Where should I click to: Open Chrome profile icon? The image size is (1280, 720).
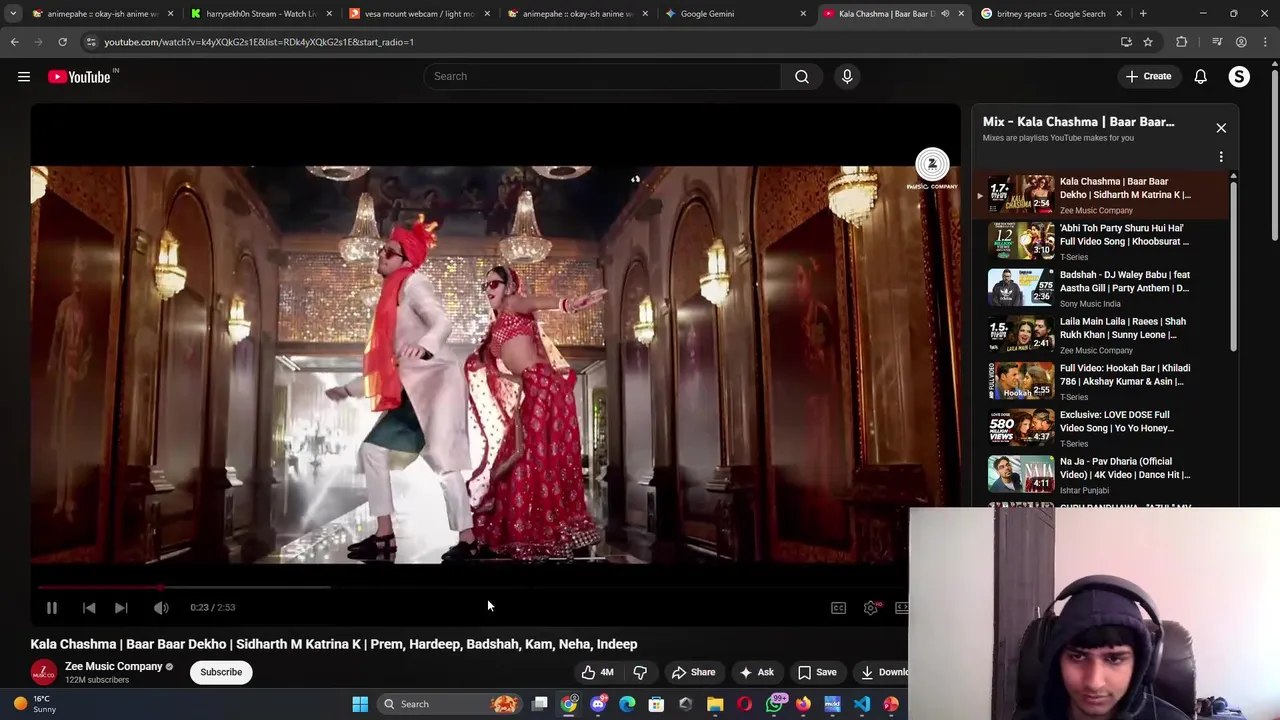[x=1241, y=42]
